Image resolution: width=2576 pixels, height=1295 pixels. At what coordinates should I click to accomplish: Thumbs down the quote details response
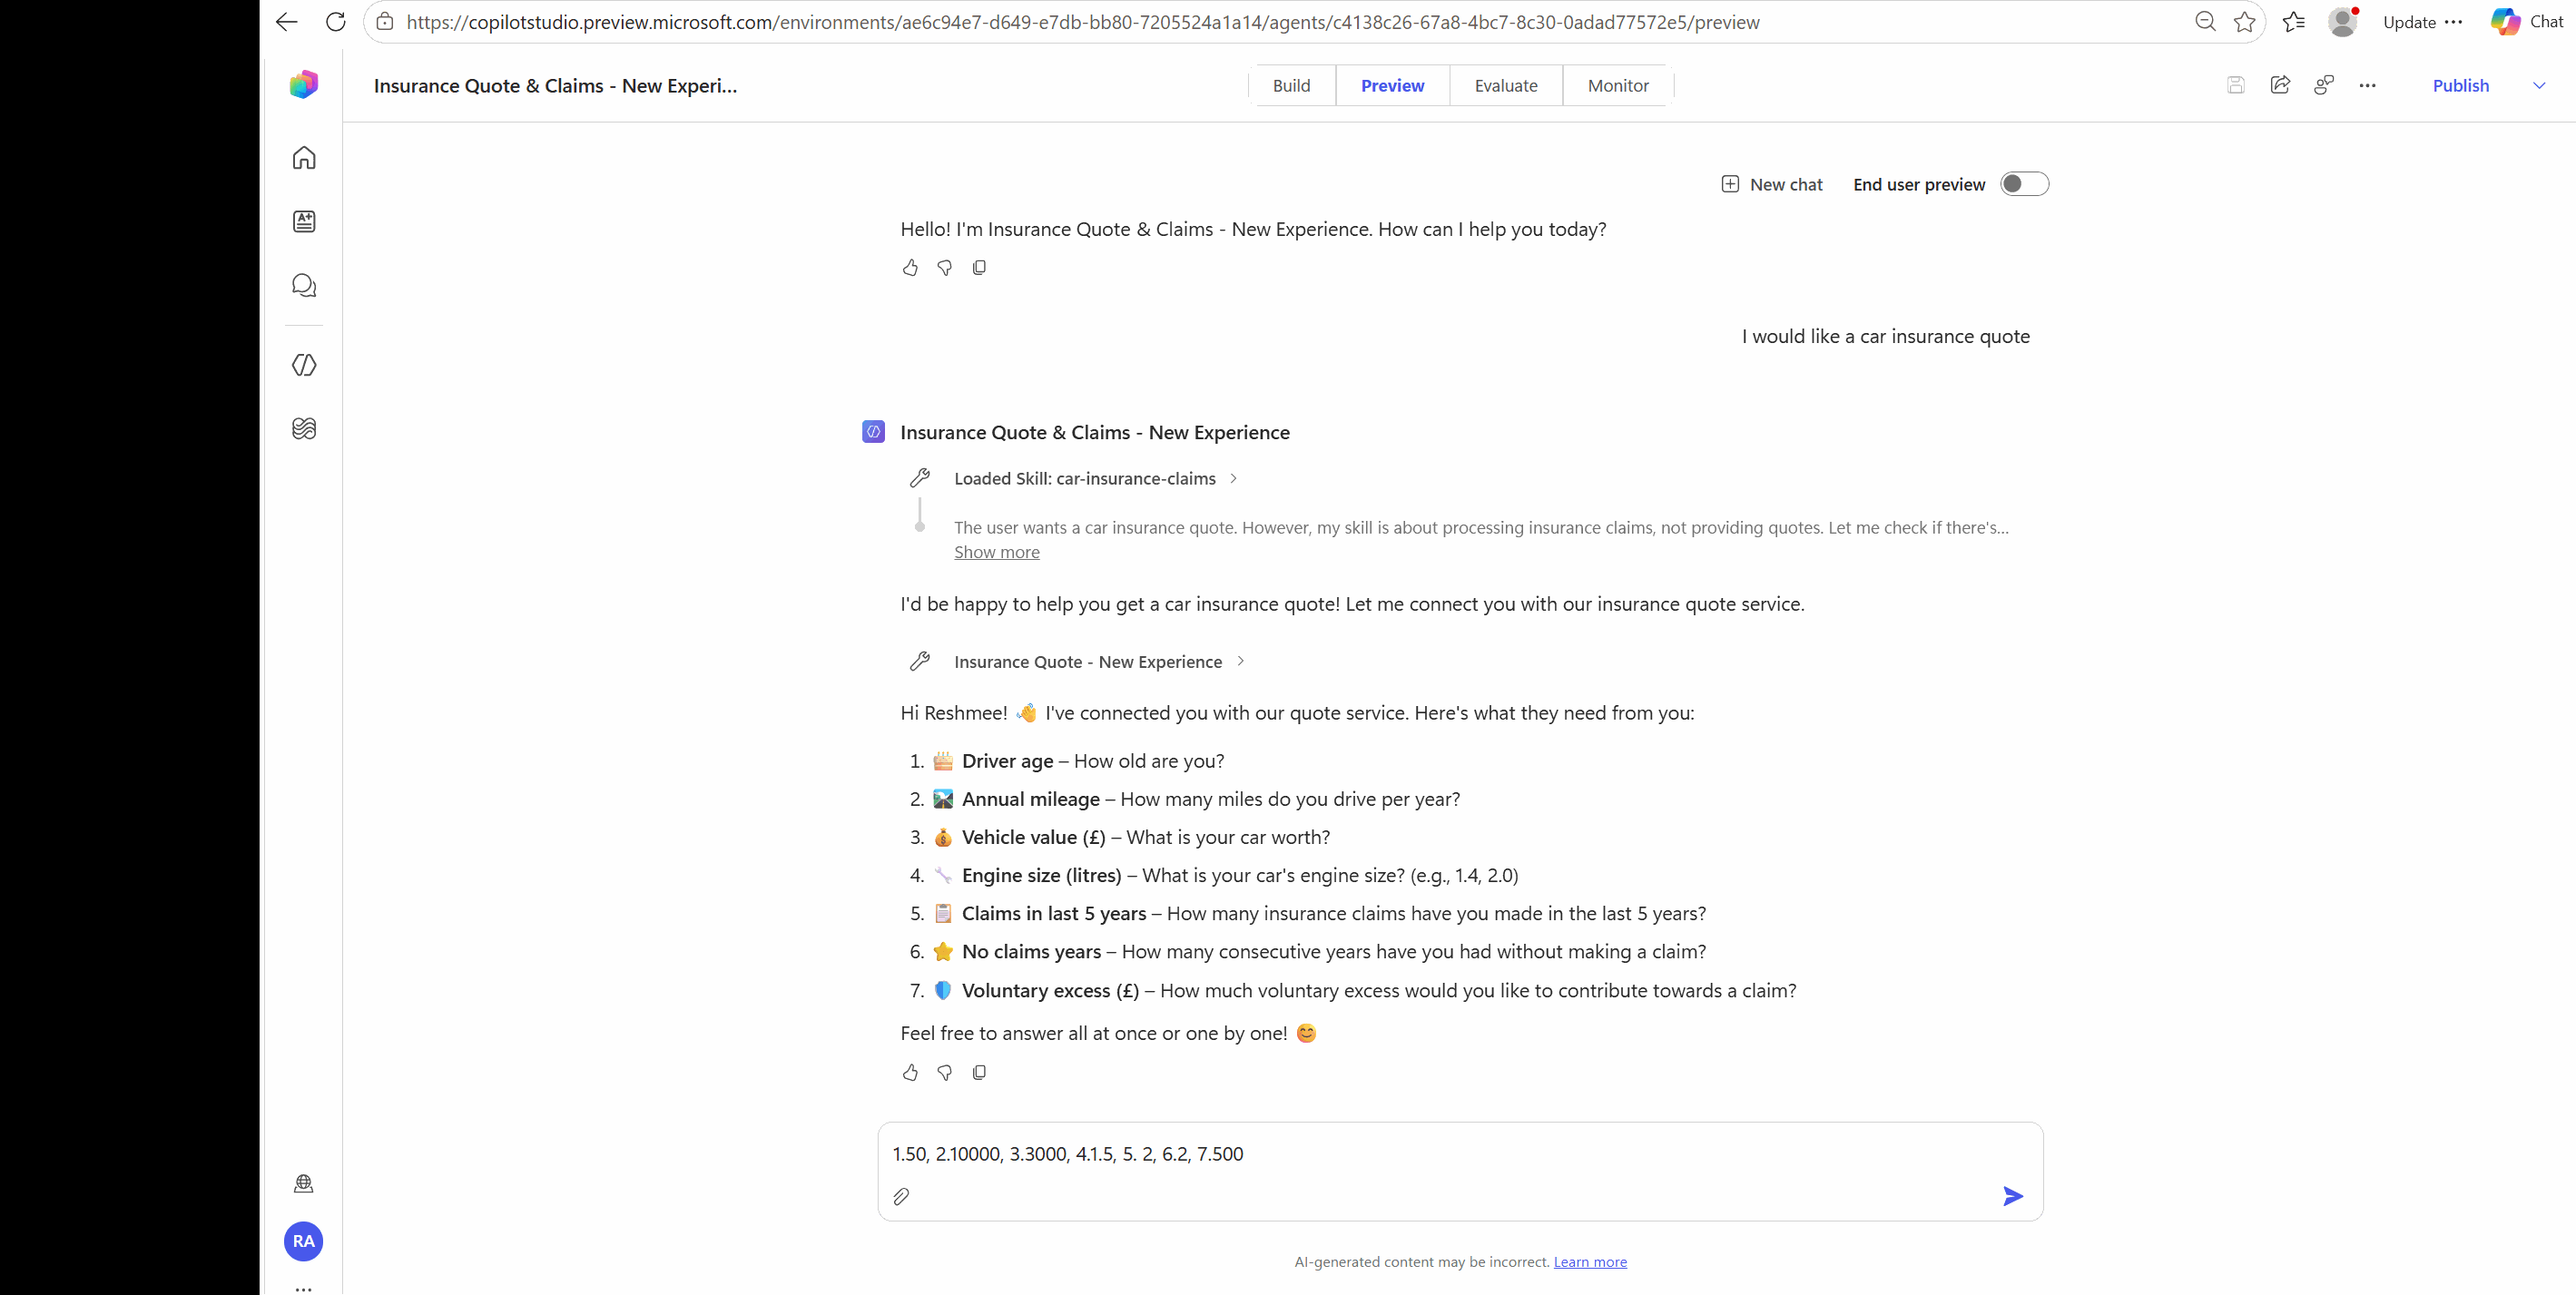tap(944, 1073)
